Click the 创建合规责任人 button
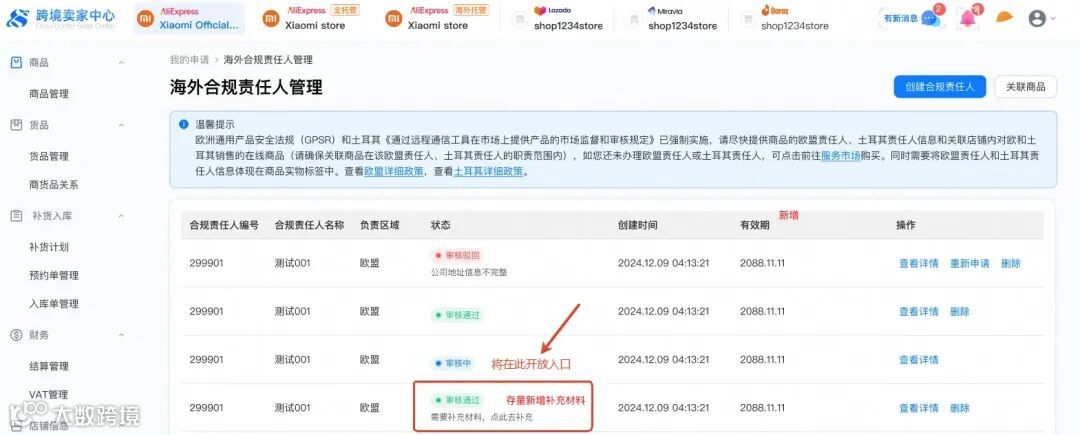The height and width of the screenshot is (435, 1080). 939,87
